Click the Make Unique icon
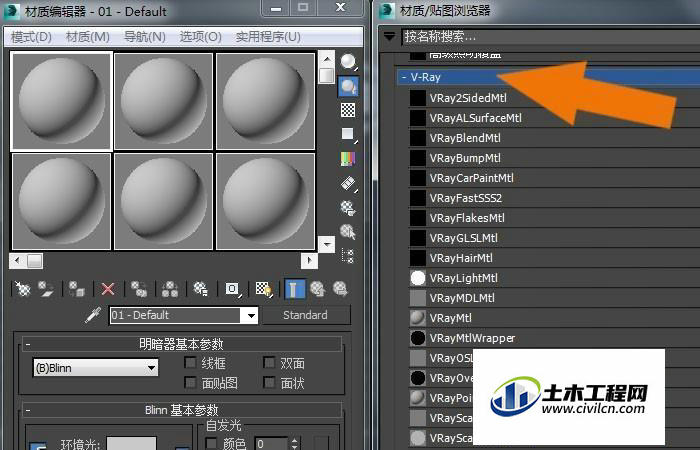700x450 pixels. [170, 289]
